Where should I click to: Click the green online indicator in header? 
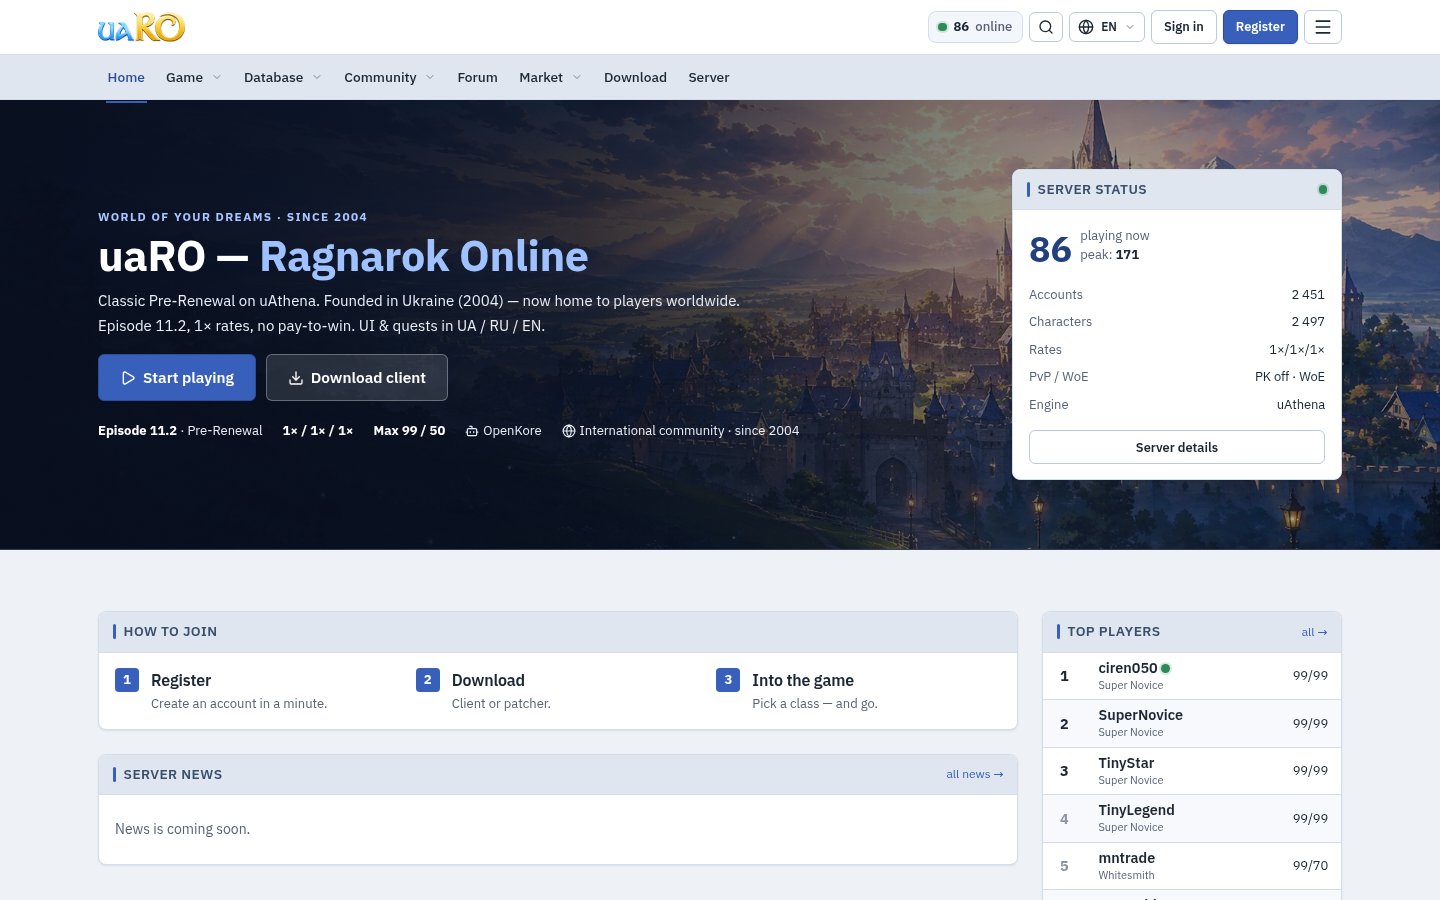pos(942,27)
